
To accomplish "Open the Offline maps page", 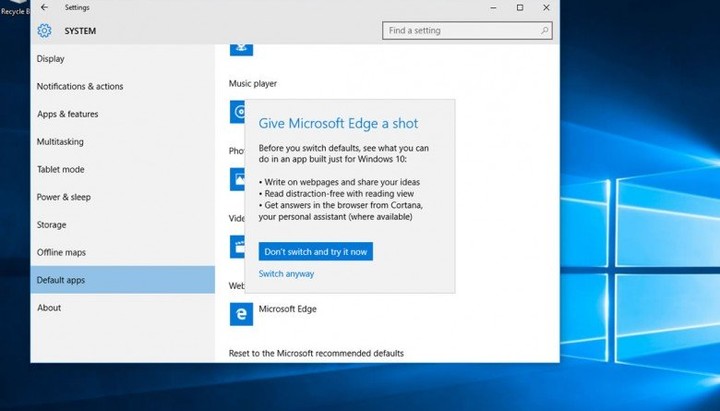I will 61,253.
